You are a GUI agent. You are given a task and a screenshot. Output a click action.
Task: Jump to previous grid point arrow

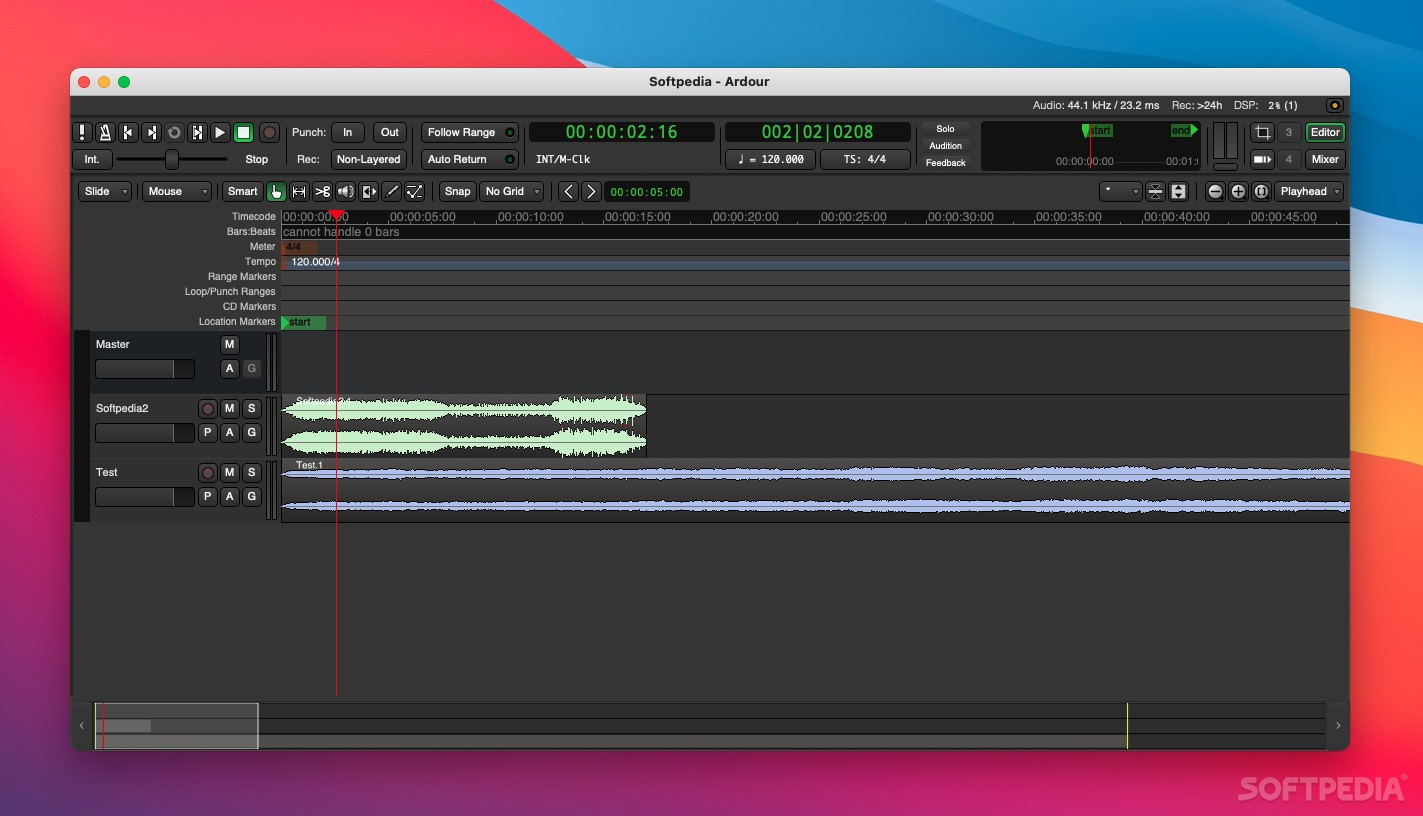click(x=568, y=191)
